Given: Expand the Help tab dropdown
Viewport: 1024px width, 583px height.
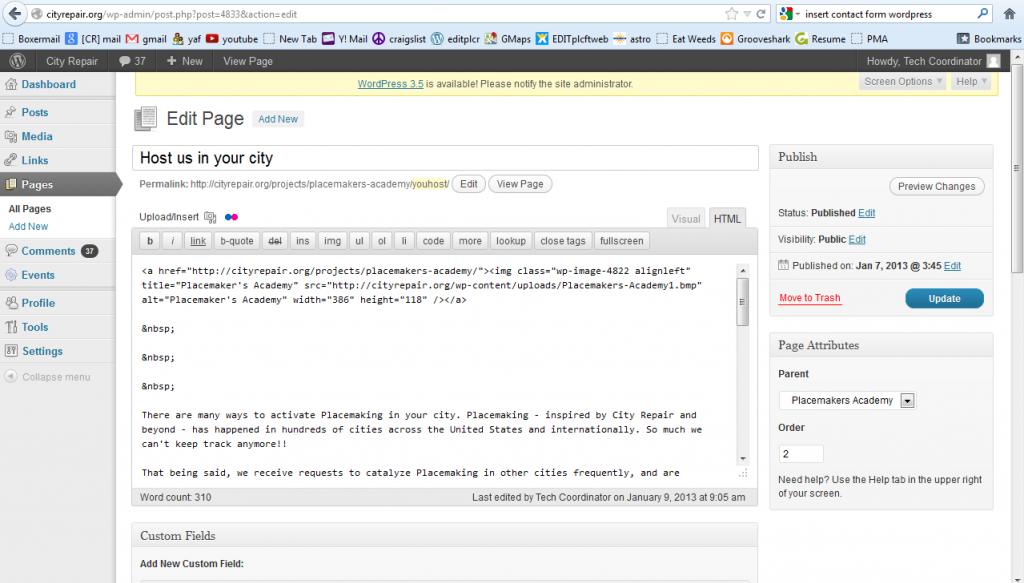Looking at the screenshot, I should click(x=970, y=82).
